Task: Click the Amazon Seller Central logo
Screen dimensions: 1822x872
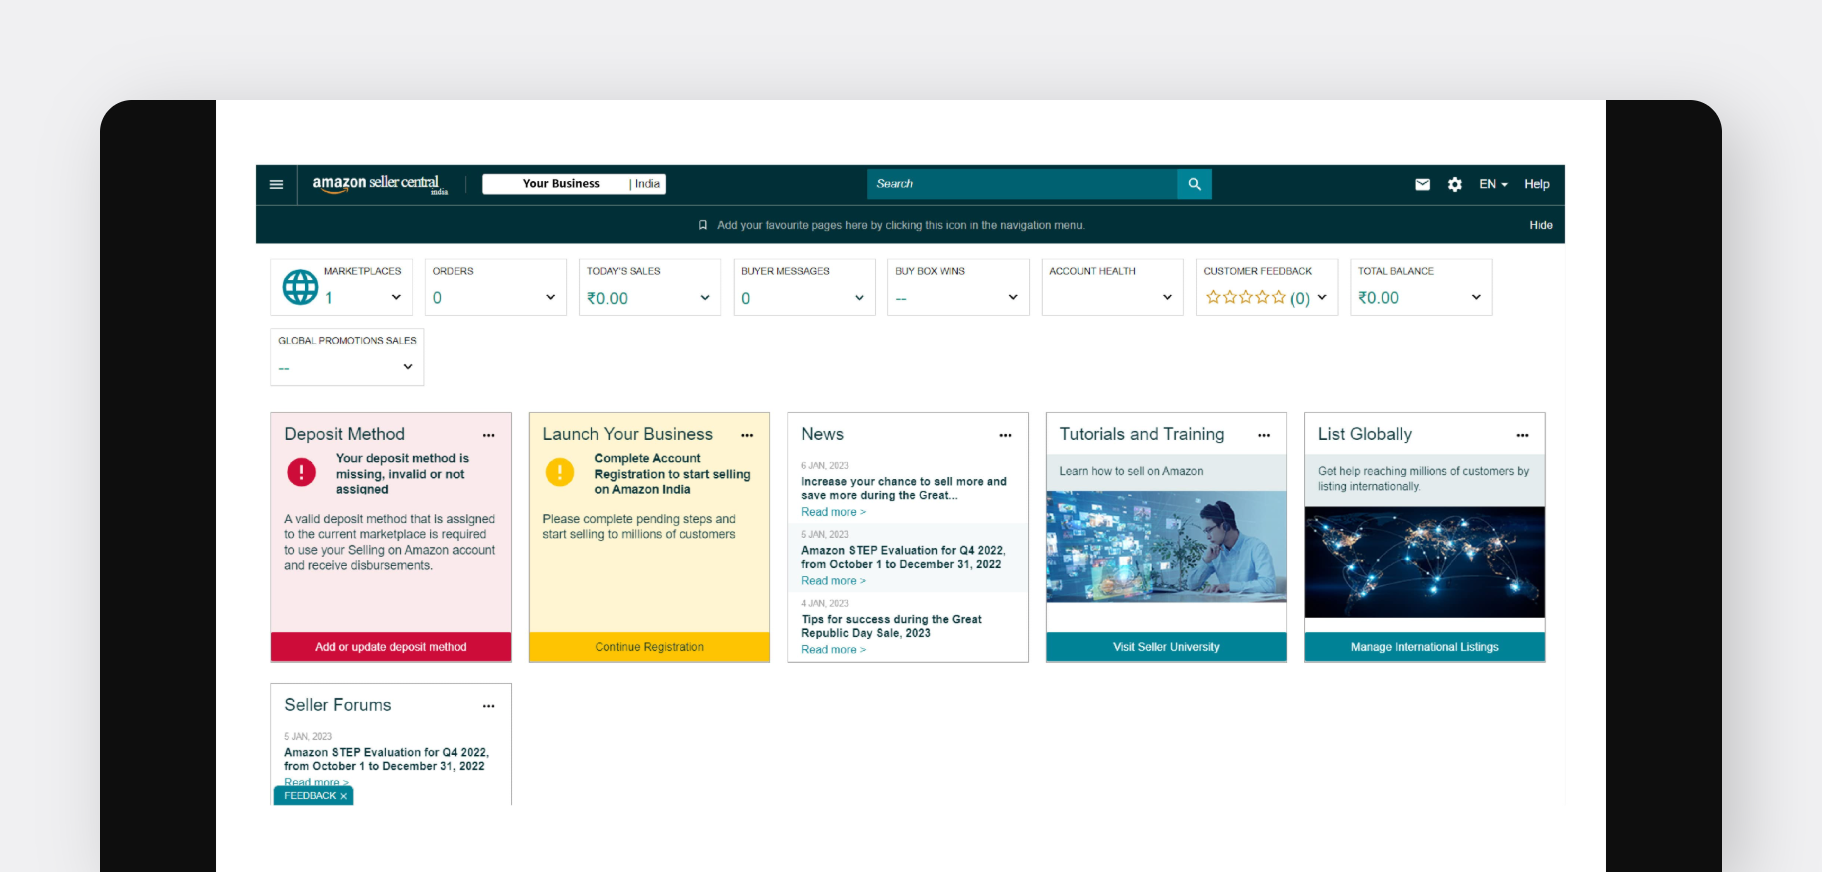Action: click(x=379, y=184)
